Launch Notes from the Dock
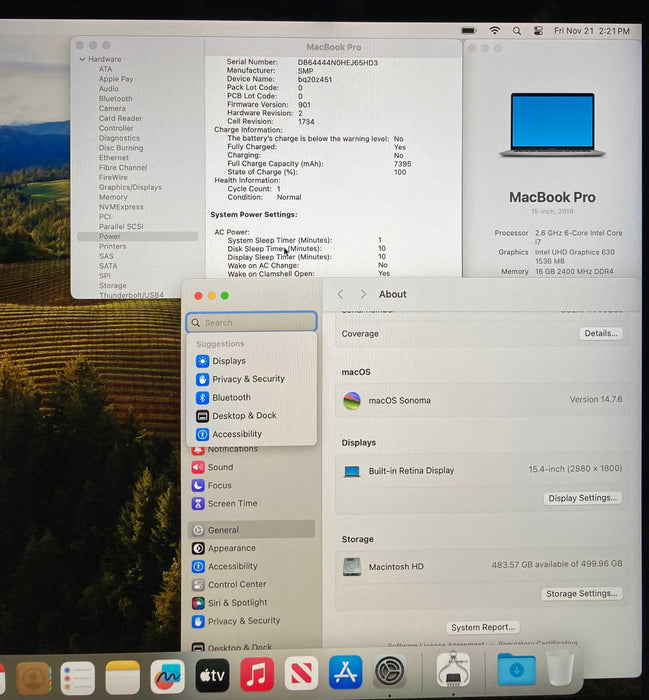 click(123, 677)
